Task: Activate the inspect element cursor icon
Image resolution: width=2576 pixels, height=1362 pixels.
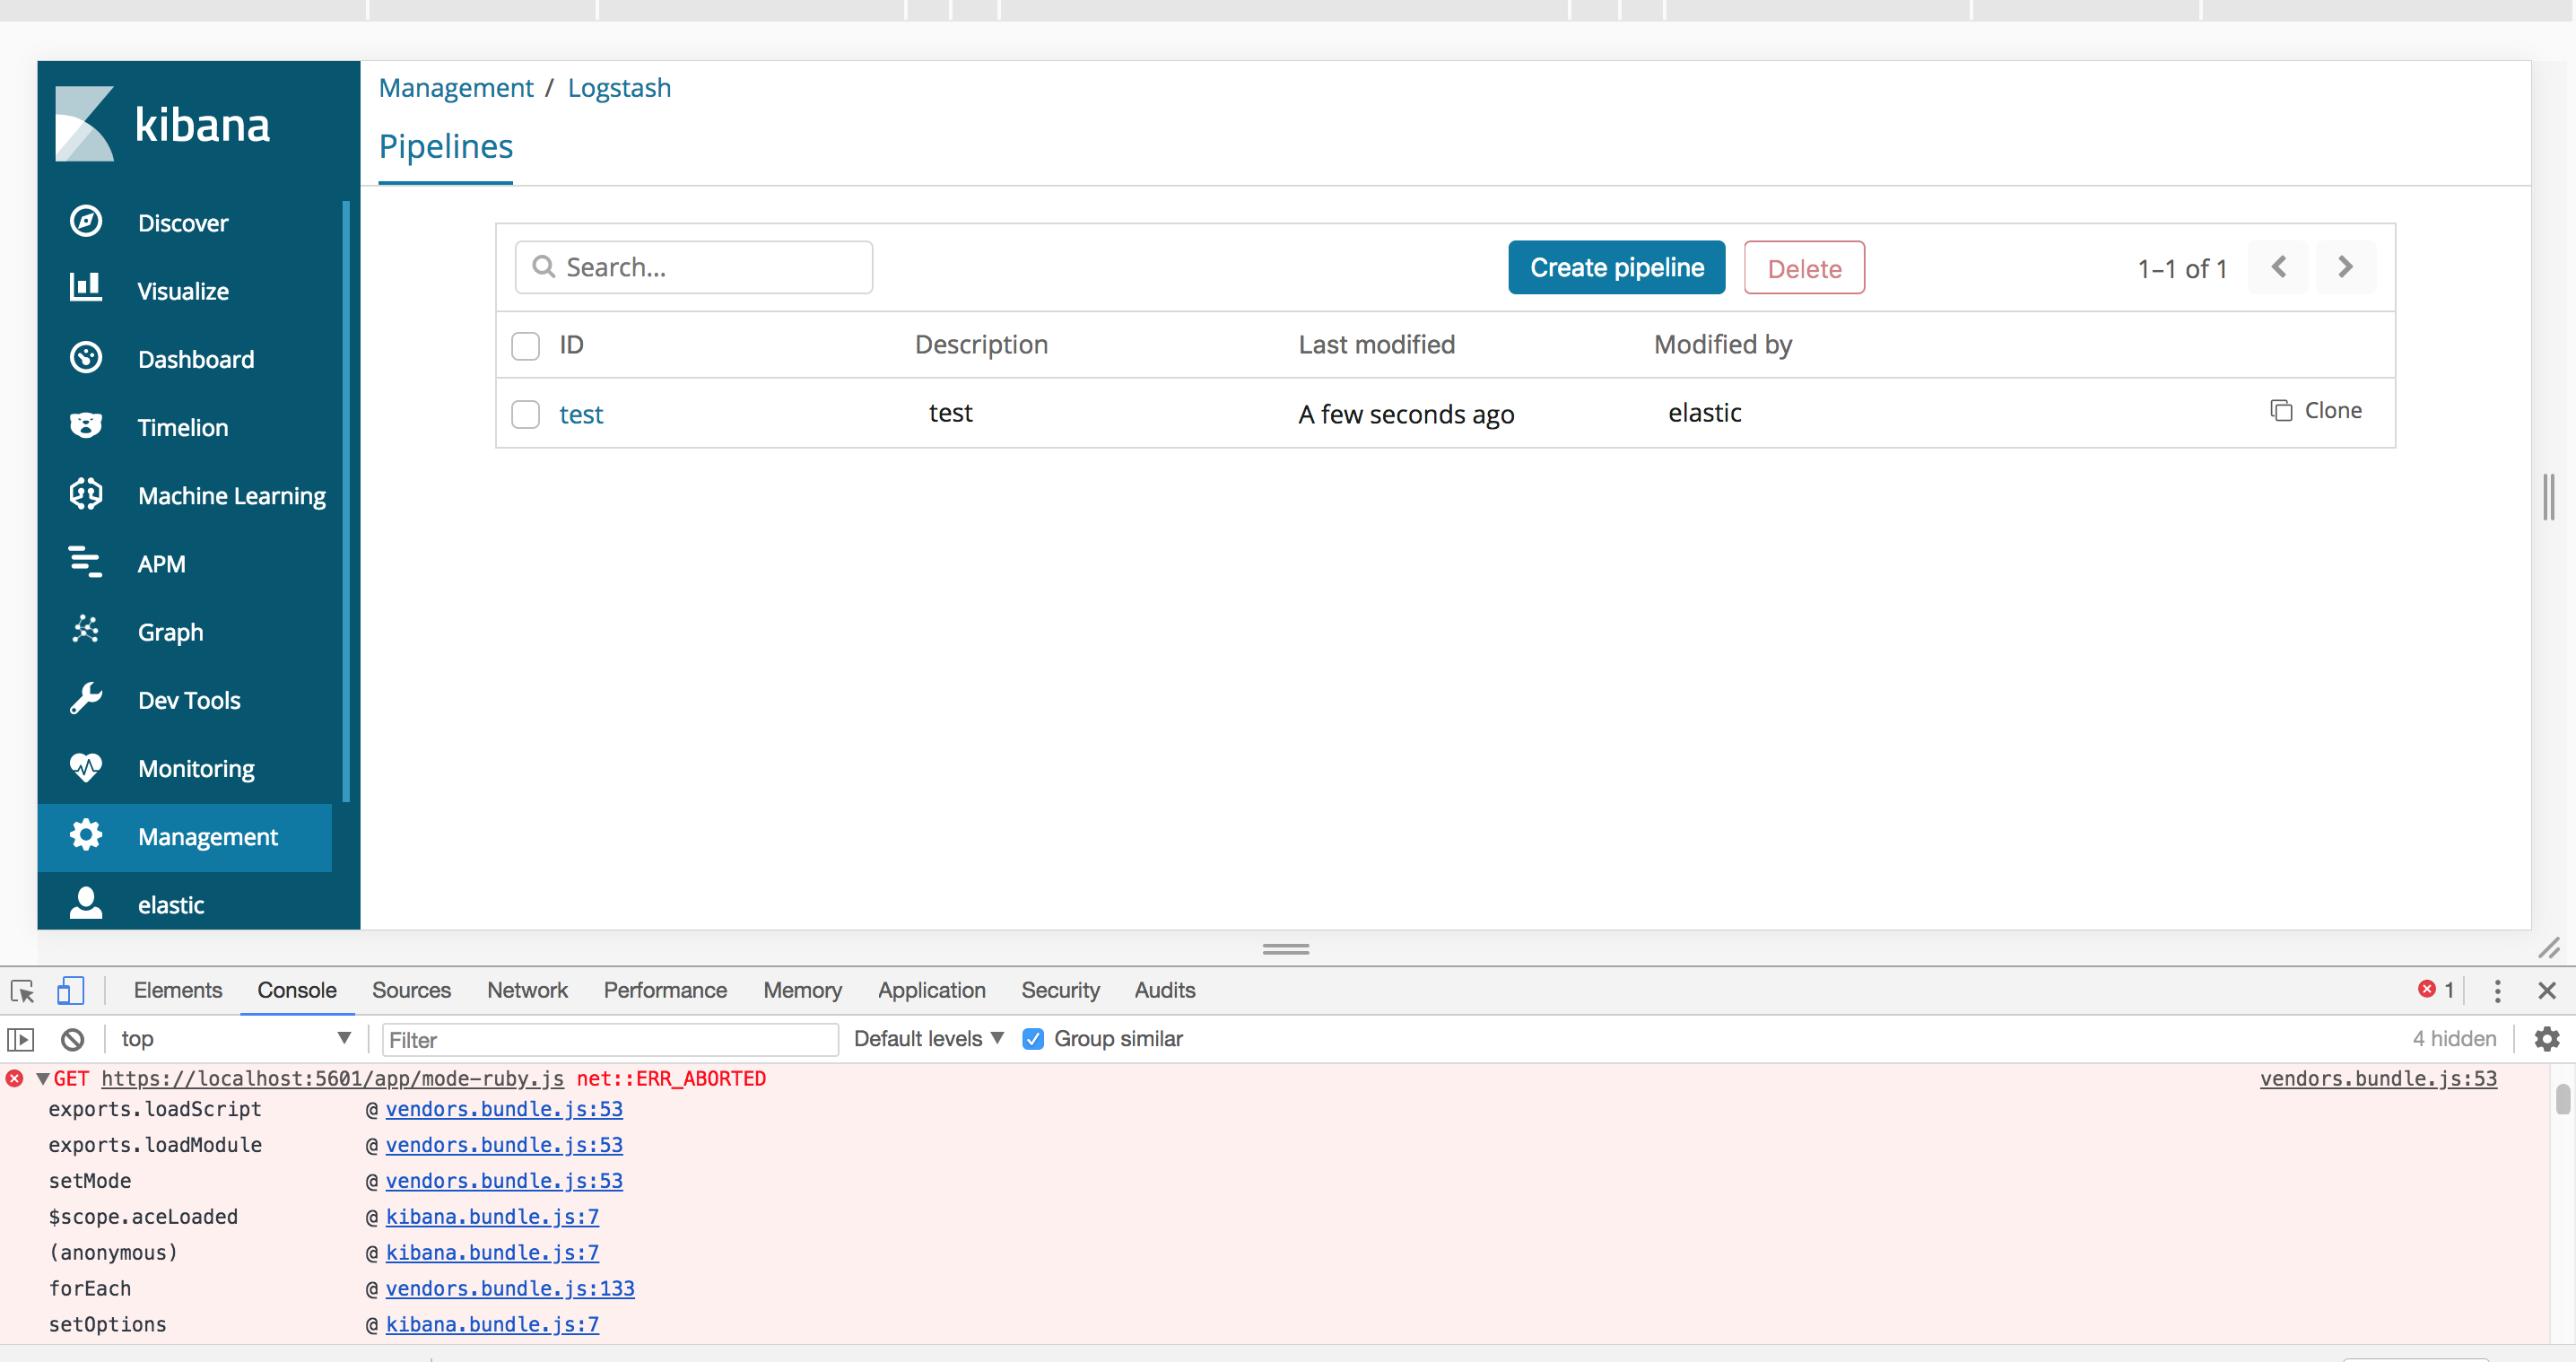Action: pyautogui.click(x=21, y=990)
